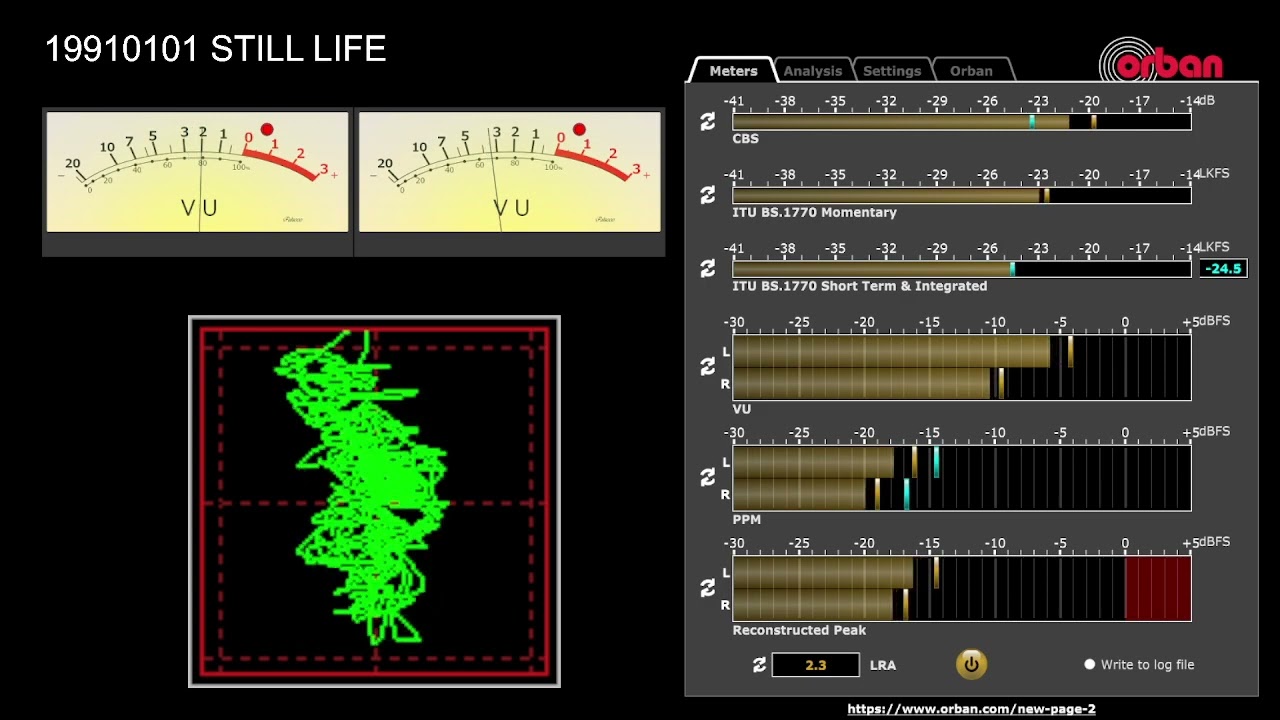1280x720 pixels.
Task: Click the Short Term & Integrated meter bar
Action: pos(962,269)
